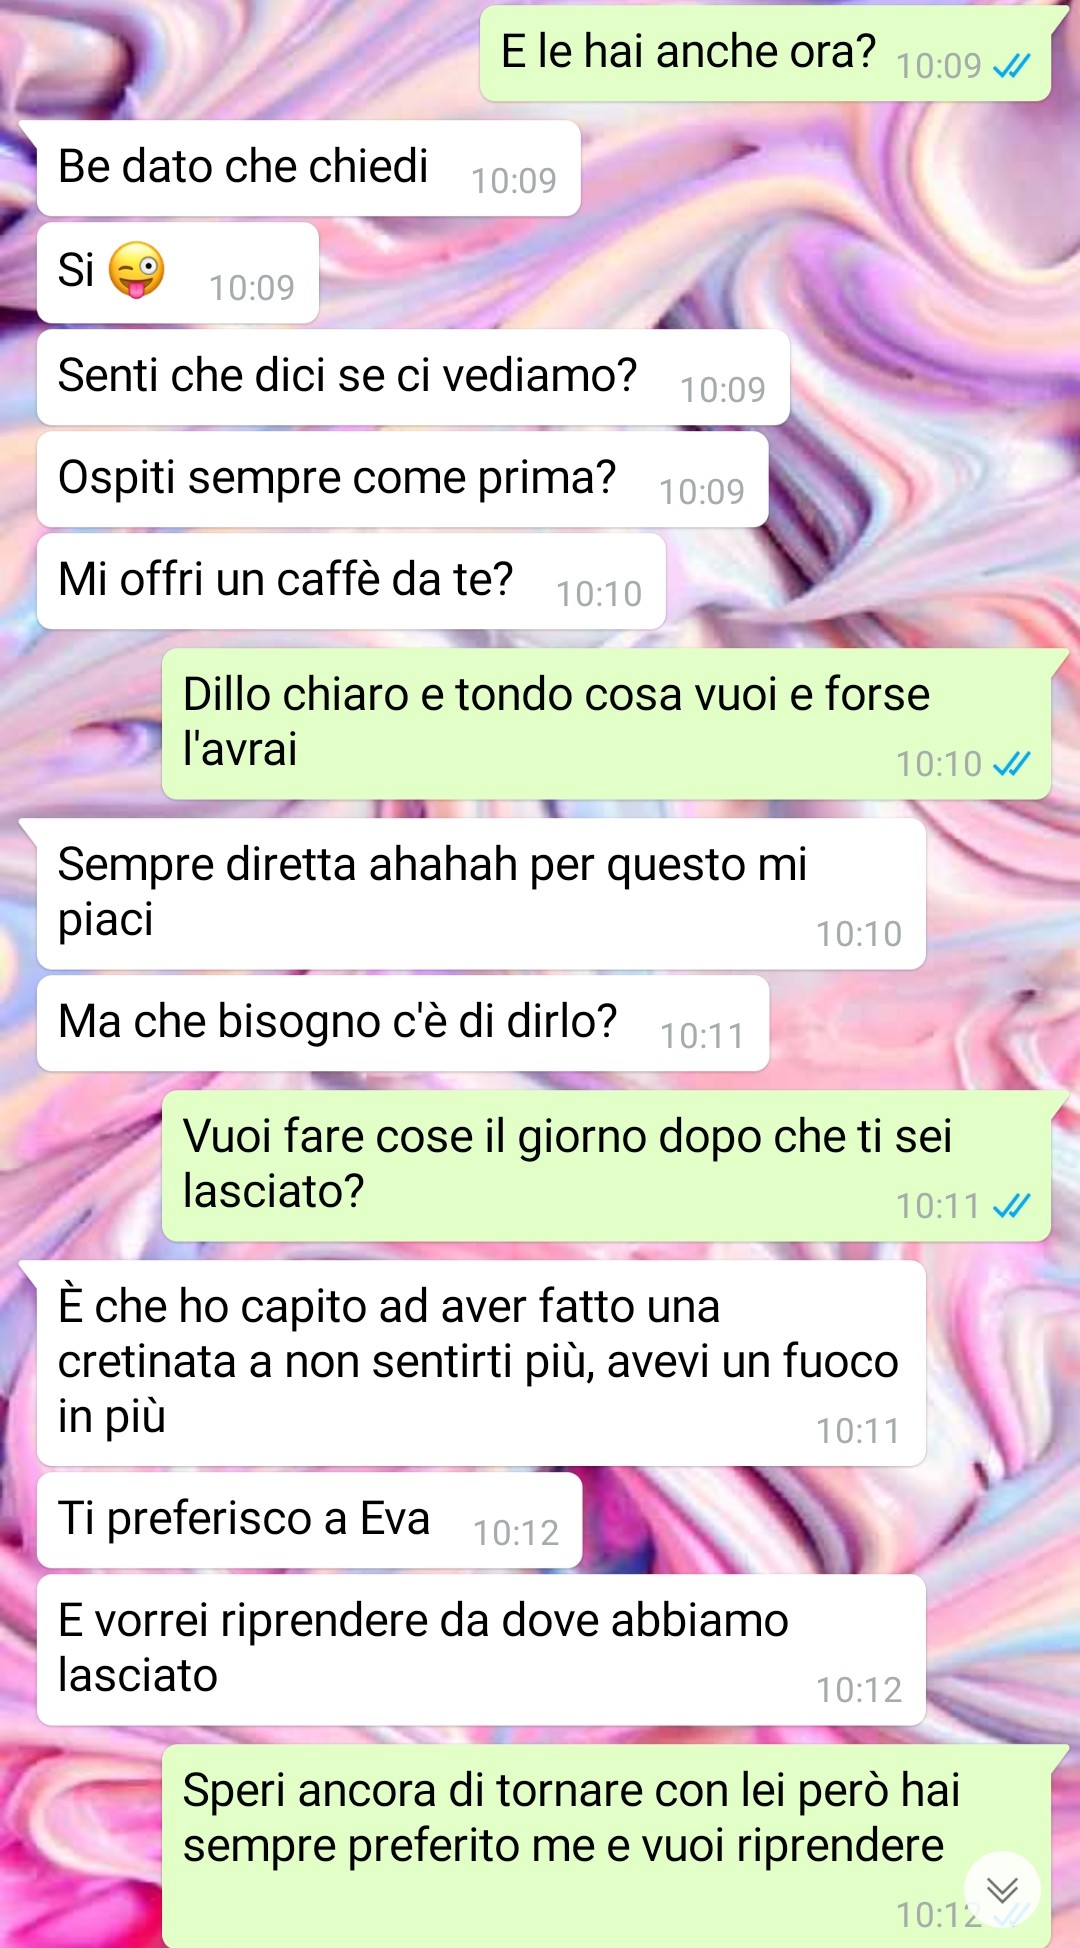Tap blue read ticks on 'E le hai anche ora?'

pos(1011,66)
